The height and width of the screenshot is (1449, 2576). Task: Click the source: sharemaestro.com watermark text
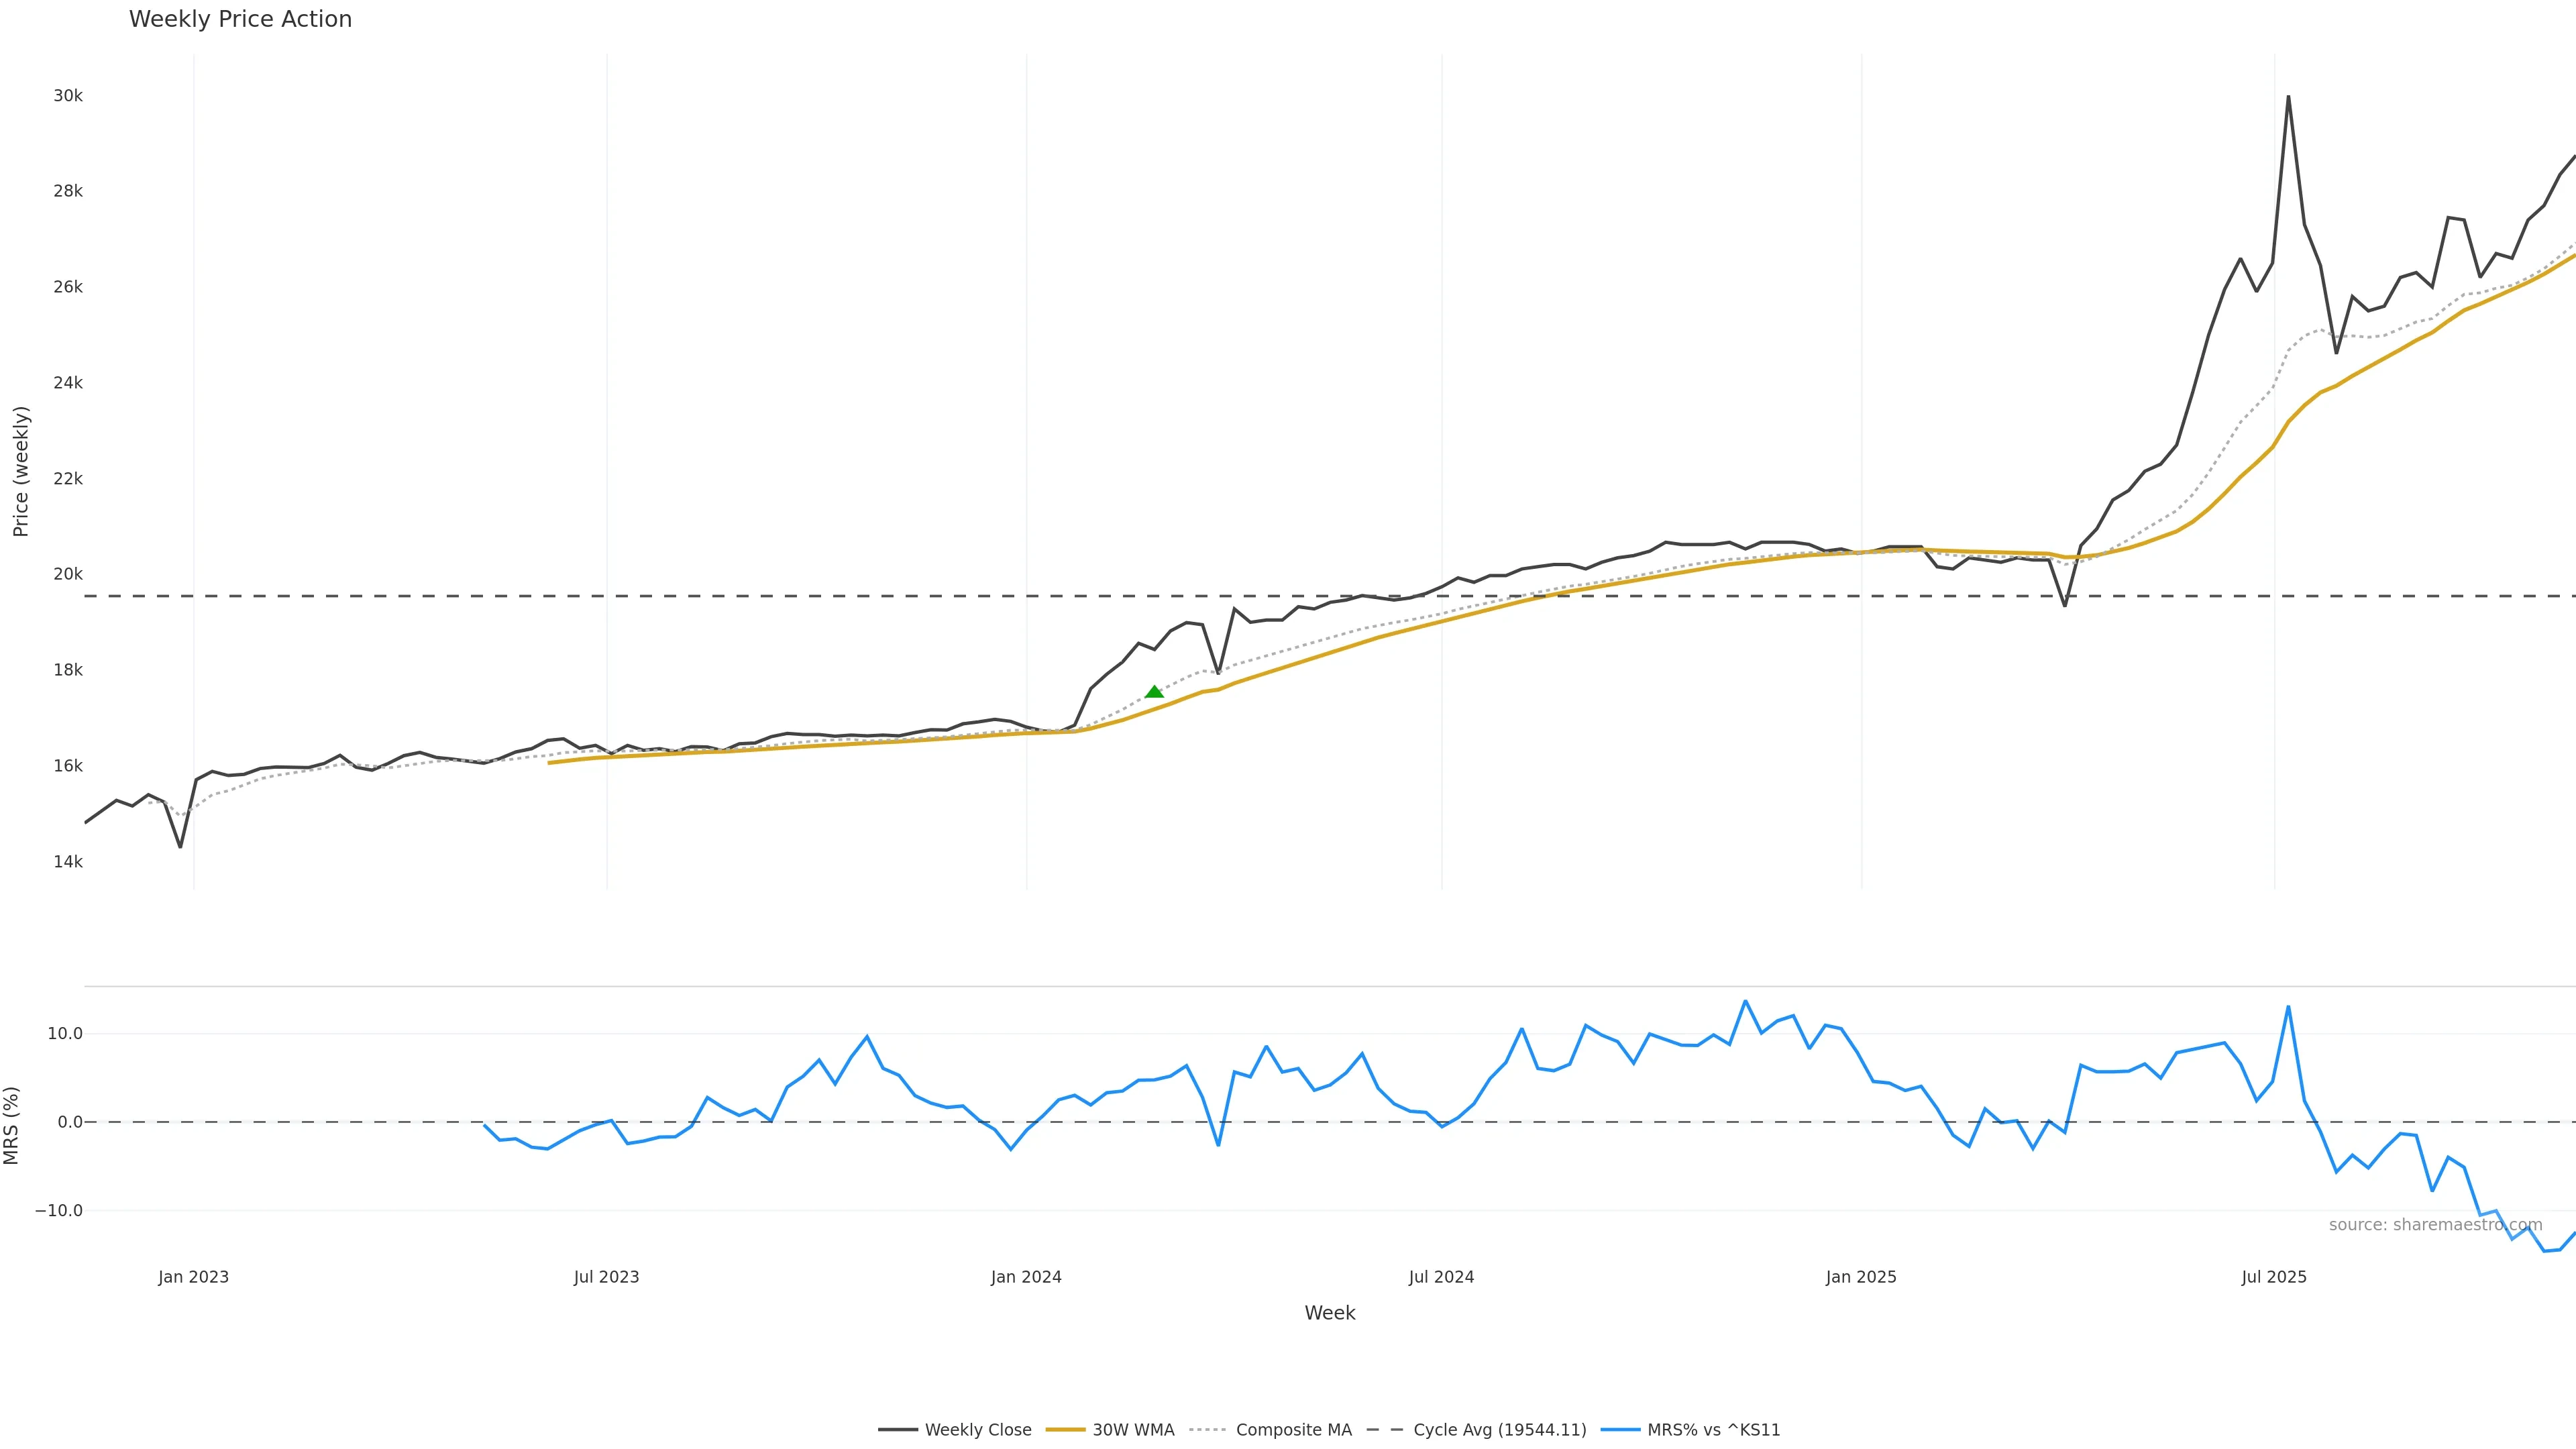point(2435,1225)
